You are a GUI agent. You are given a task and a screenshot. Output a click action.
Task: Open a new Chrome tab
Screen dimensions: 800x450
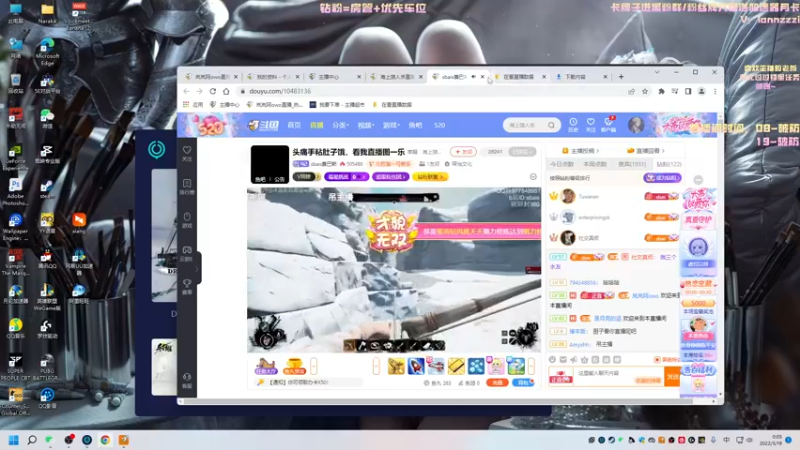pos(621,77)
